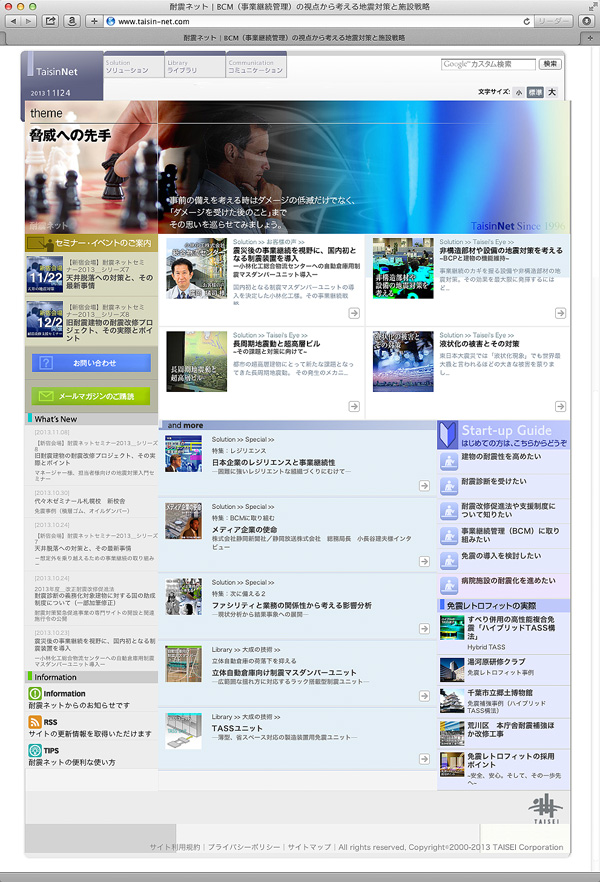This screenshot has width=600, height=882.
Task: Click the Safari back arrow button
Action: (13, 21)
